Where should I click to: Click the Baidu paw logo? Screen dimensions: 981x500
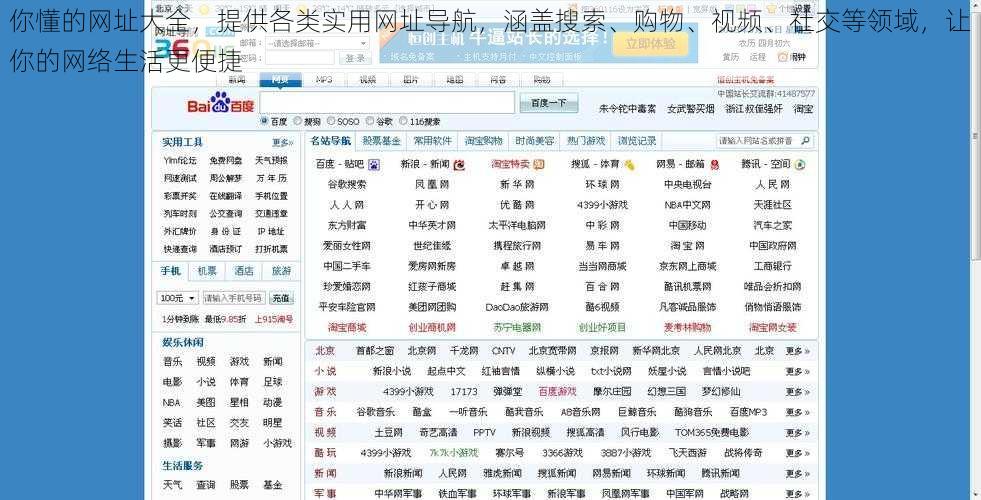pyautogui.click(x=221, y=103)
